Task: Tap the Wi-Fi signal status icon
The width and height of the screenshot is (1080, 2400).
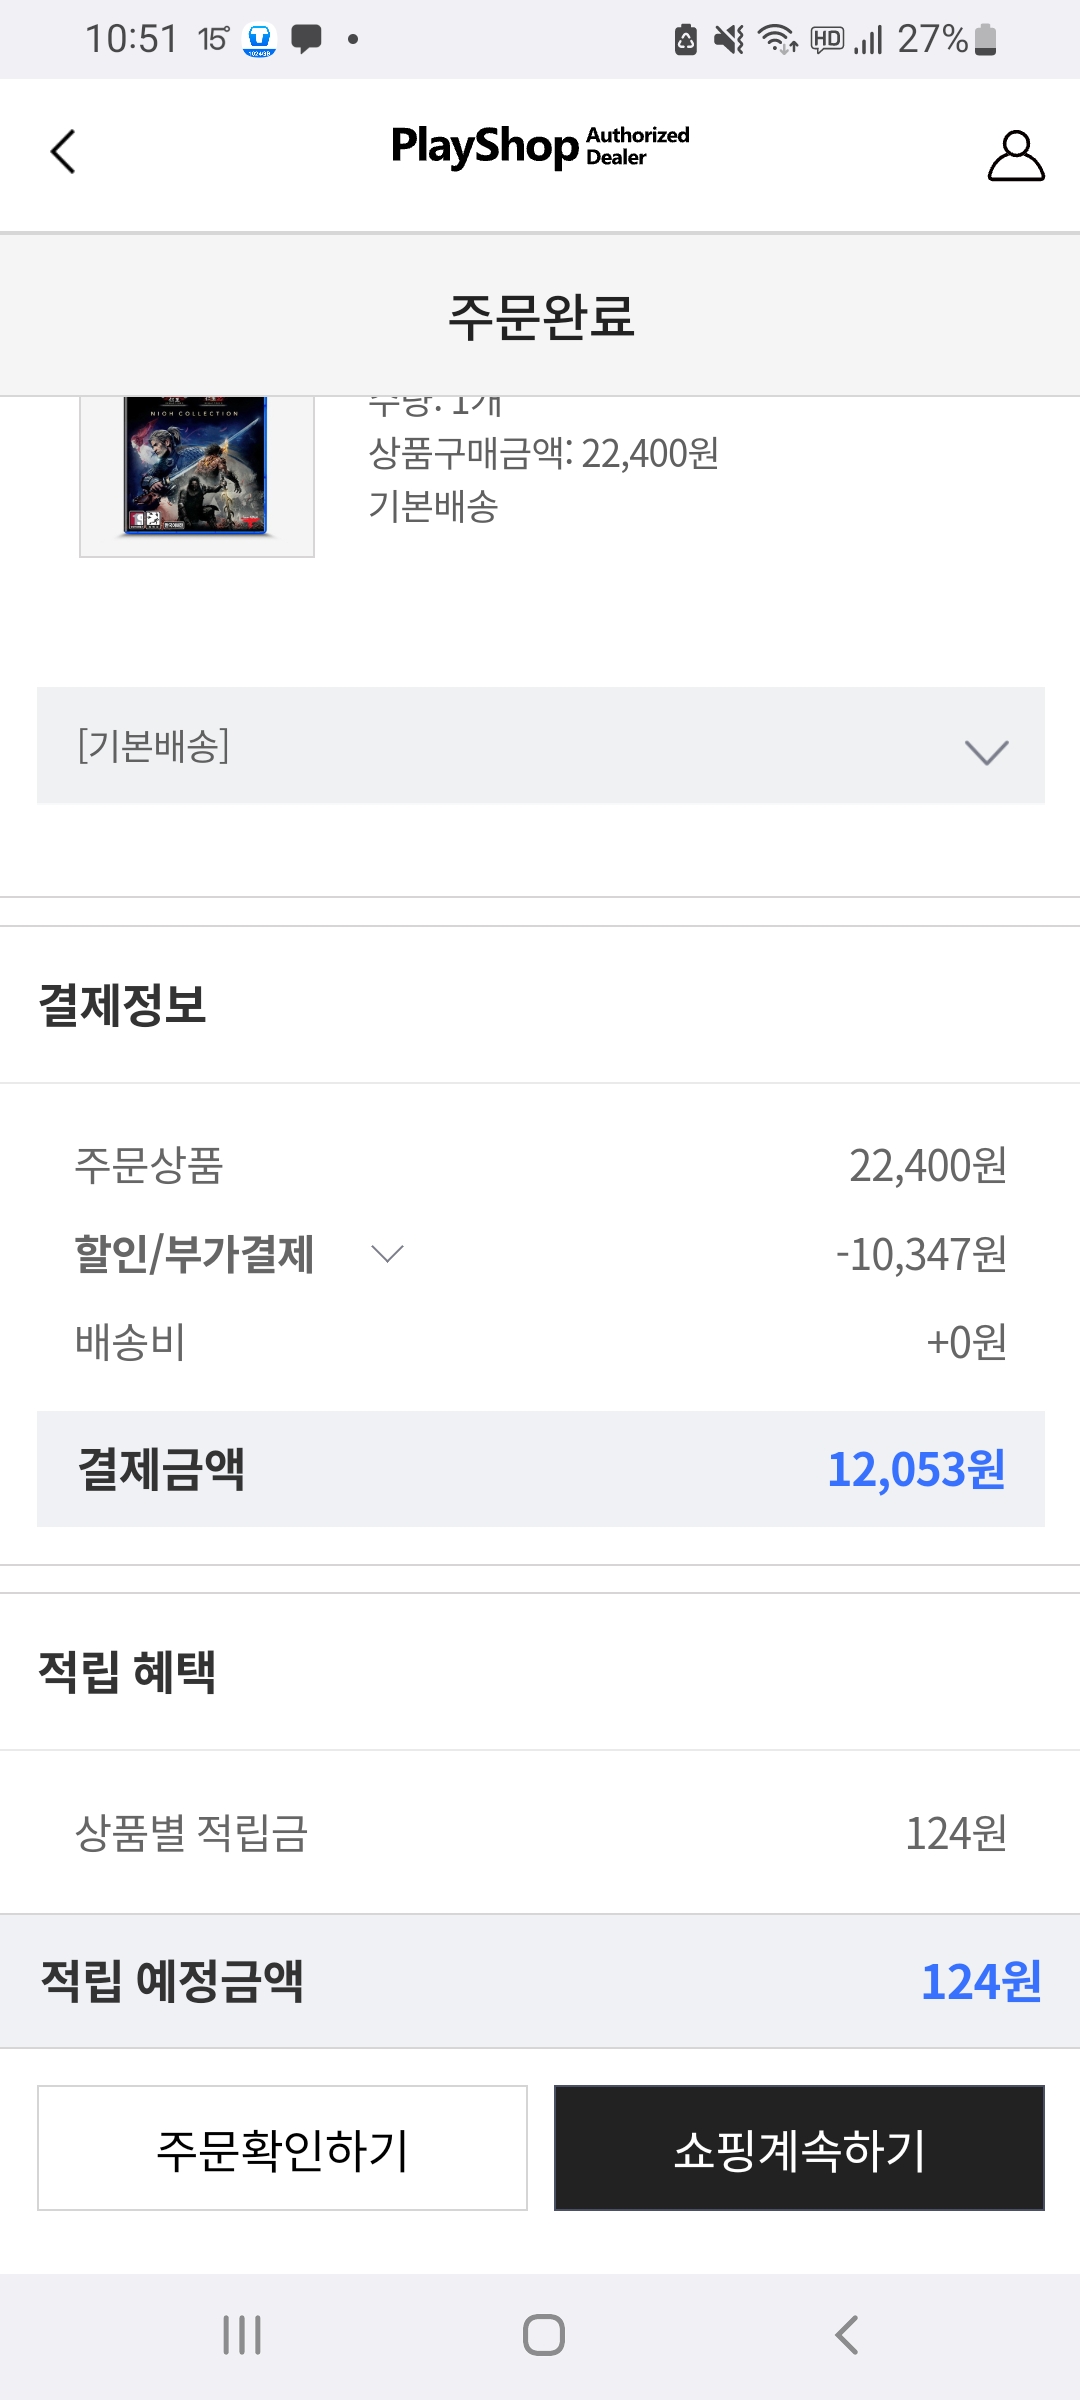Action: 777,39
